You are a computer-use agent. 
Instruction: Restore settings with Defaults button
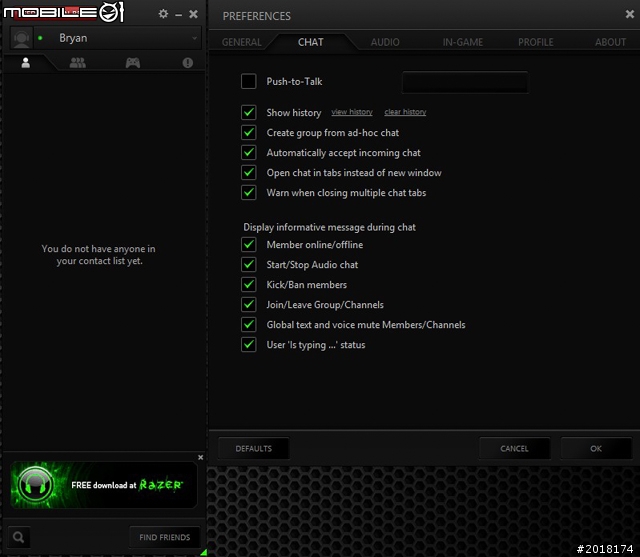pyautogui.click(x=253, y=448)
